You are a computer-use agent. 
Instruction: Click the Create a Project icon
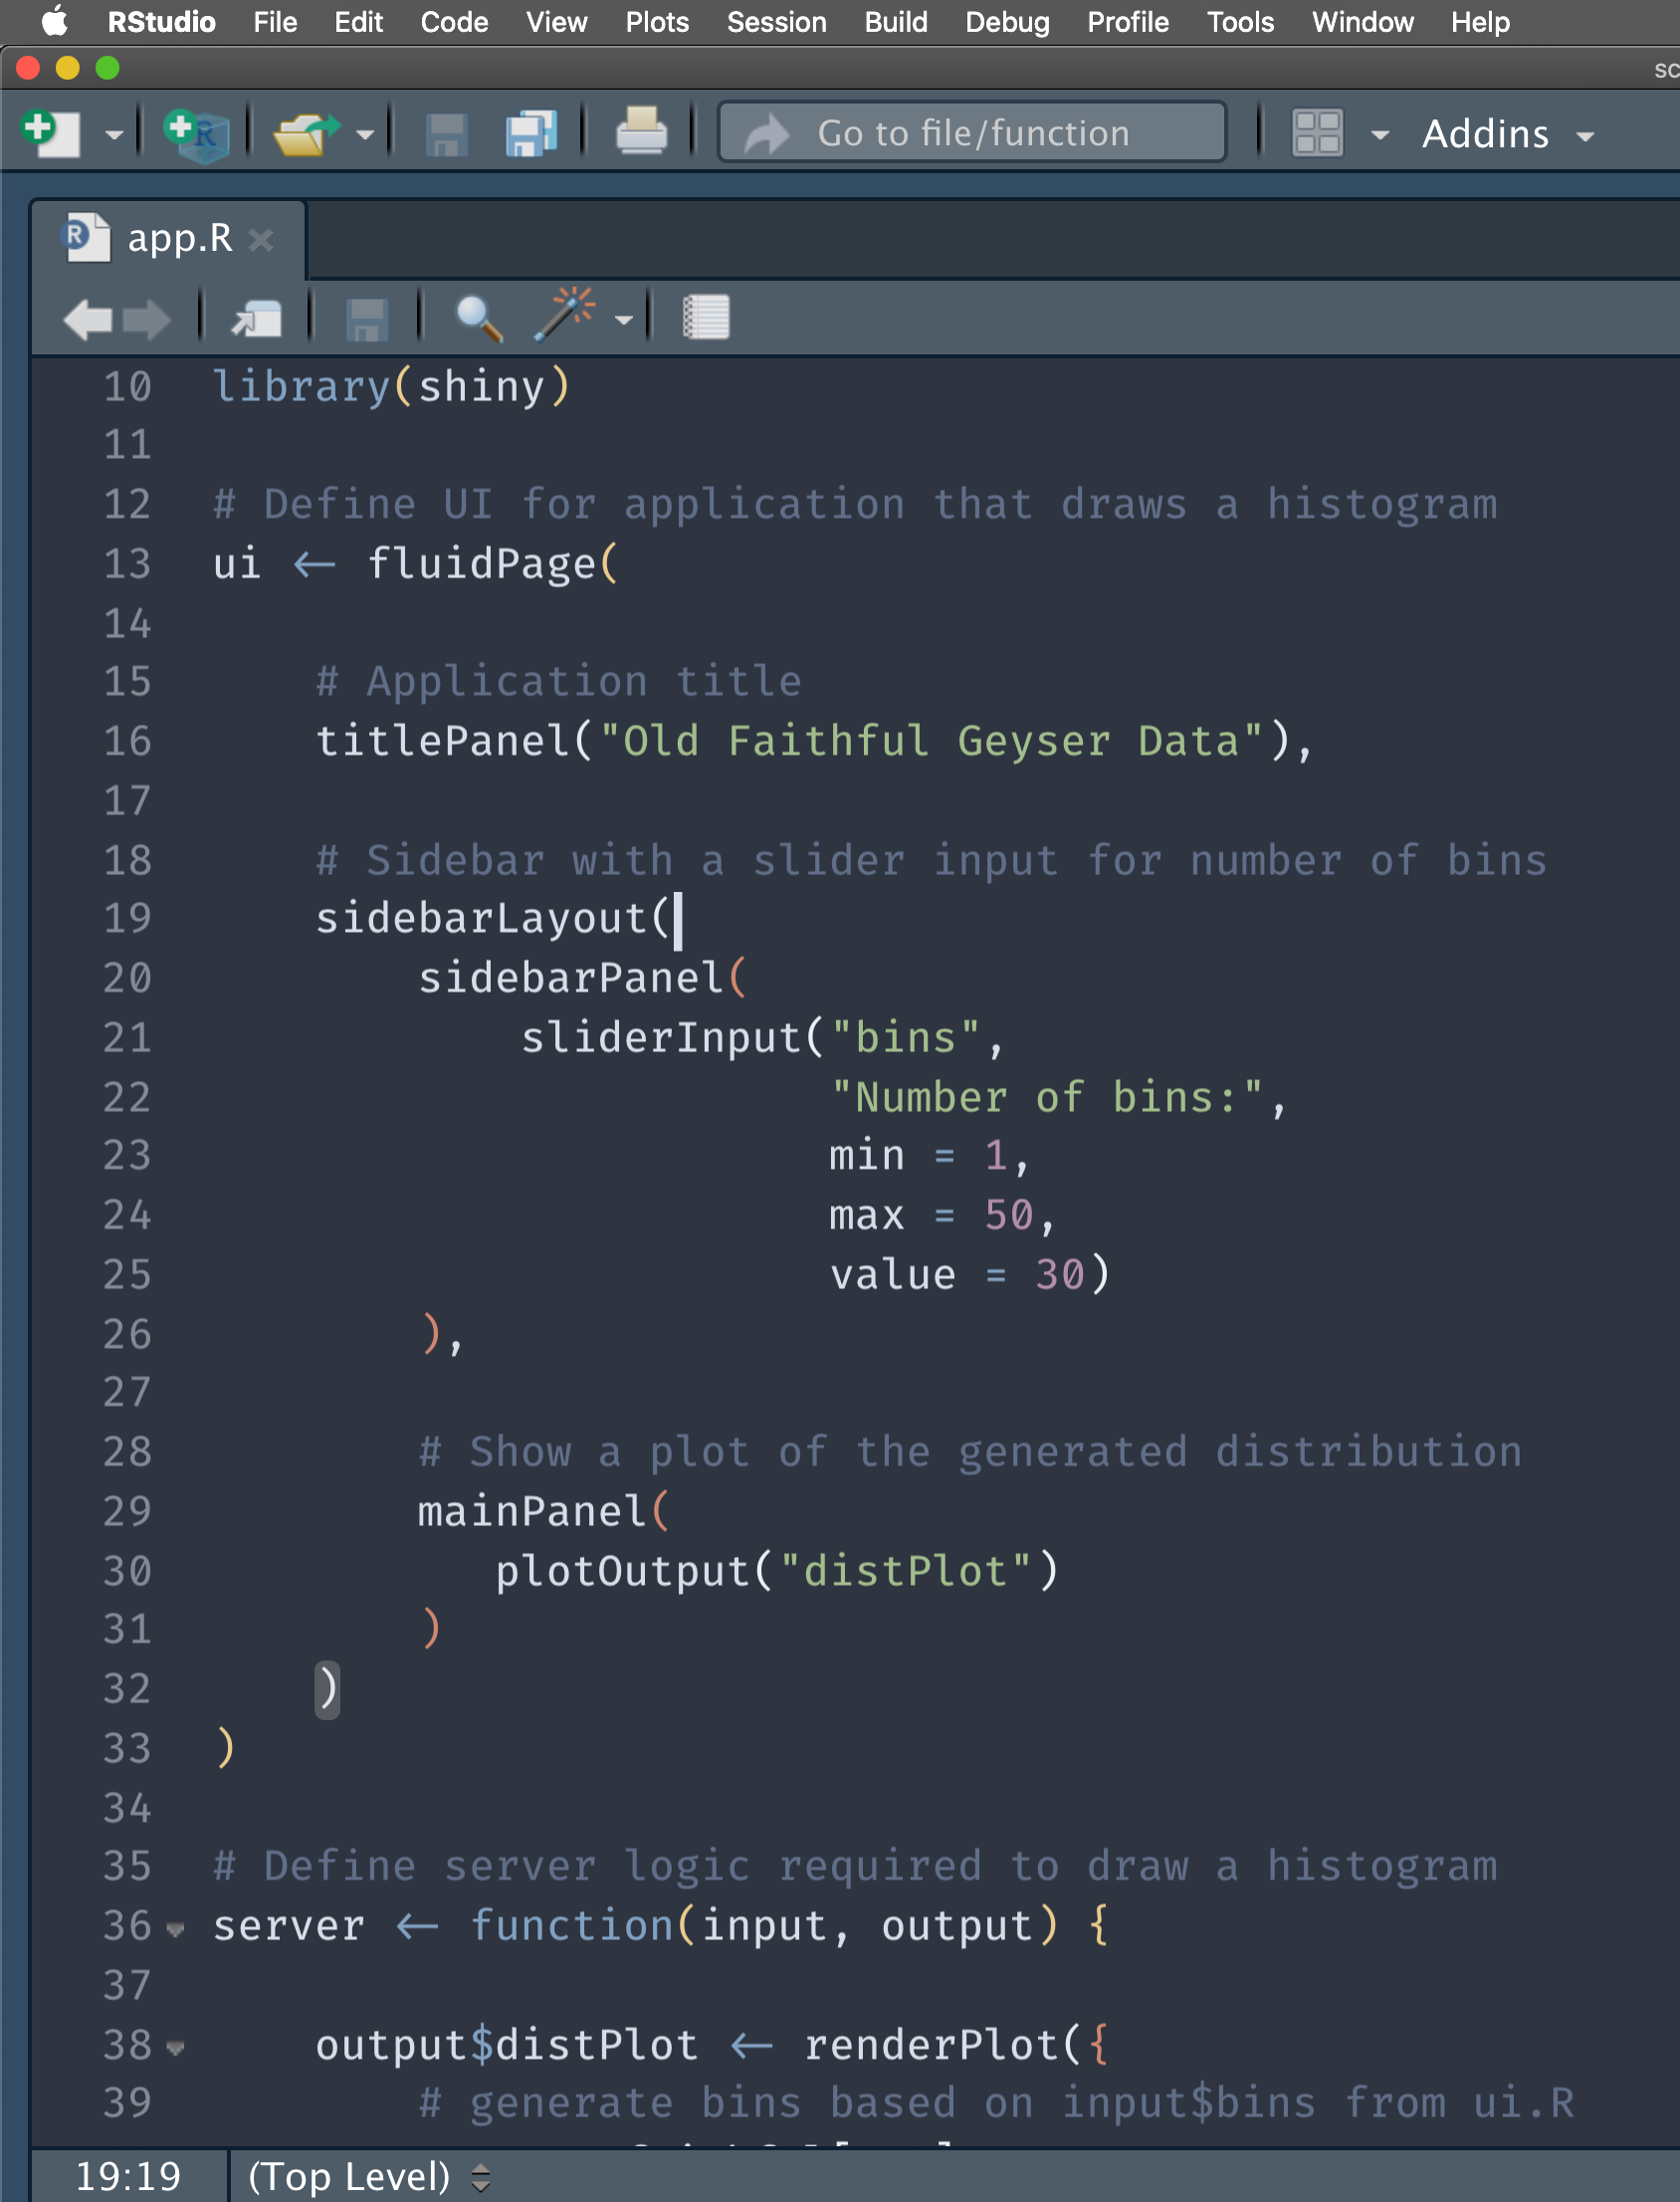coord(197,134)
